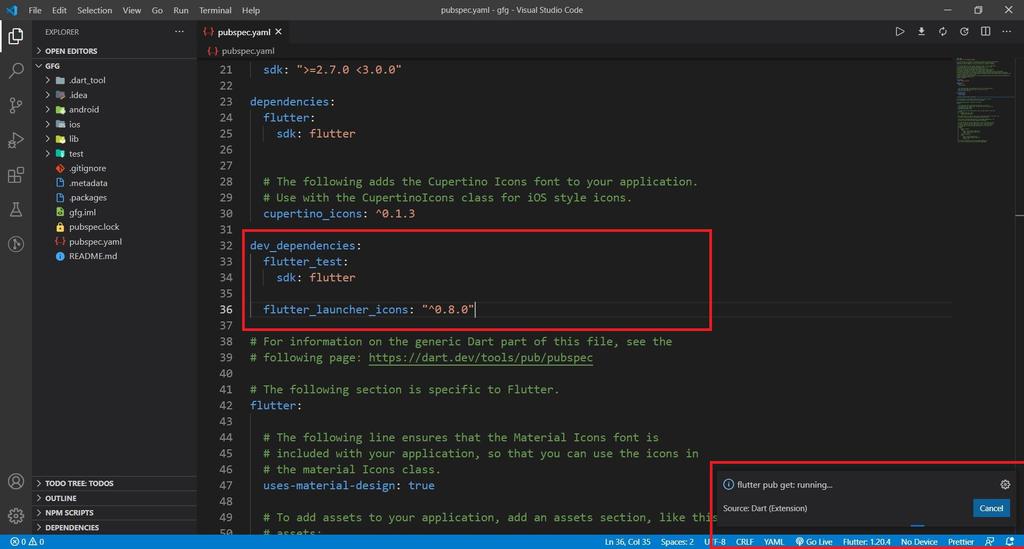Open the Run and Debug view icon
This screenshot has height=549, width=1024.
click(x=16, y=140)
